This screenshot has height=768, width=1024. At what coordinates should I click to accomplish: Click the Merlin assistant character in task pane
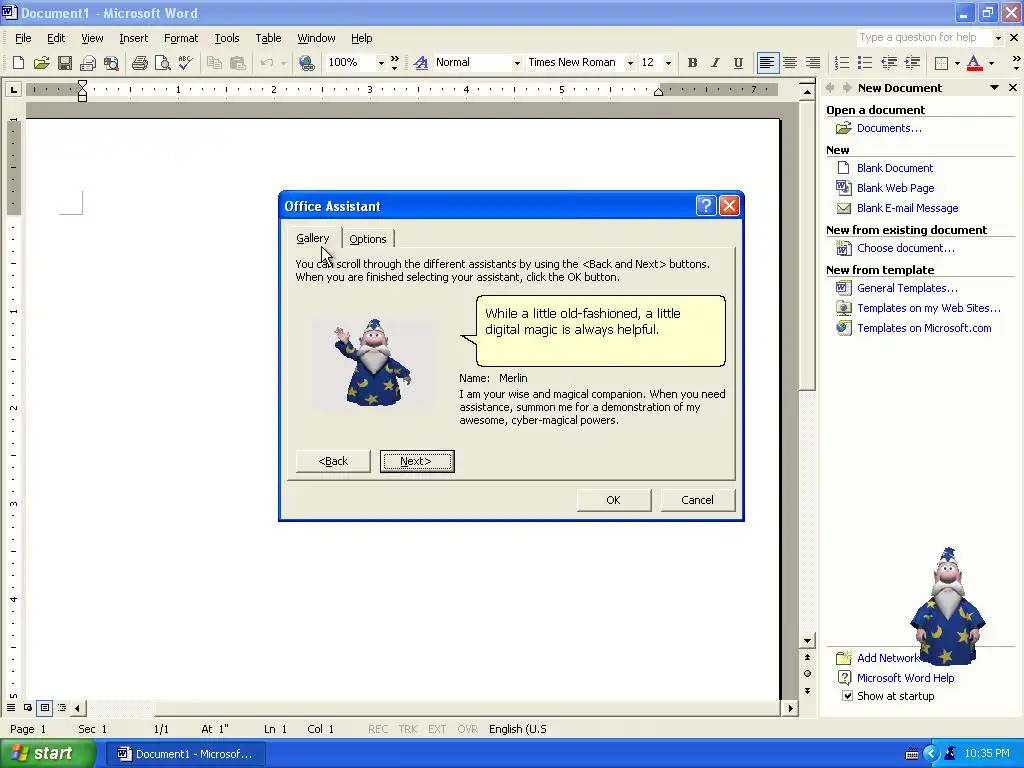point(948,607)
